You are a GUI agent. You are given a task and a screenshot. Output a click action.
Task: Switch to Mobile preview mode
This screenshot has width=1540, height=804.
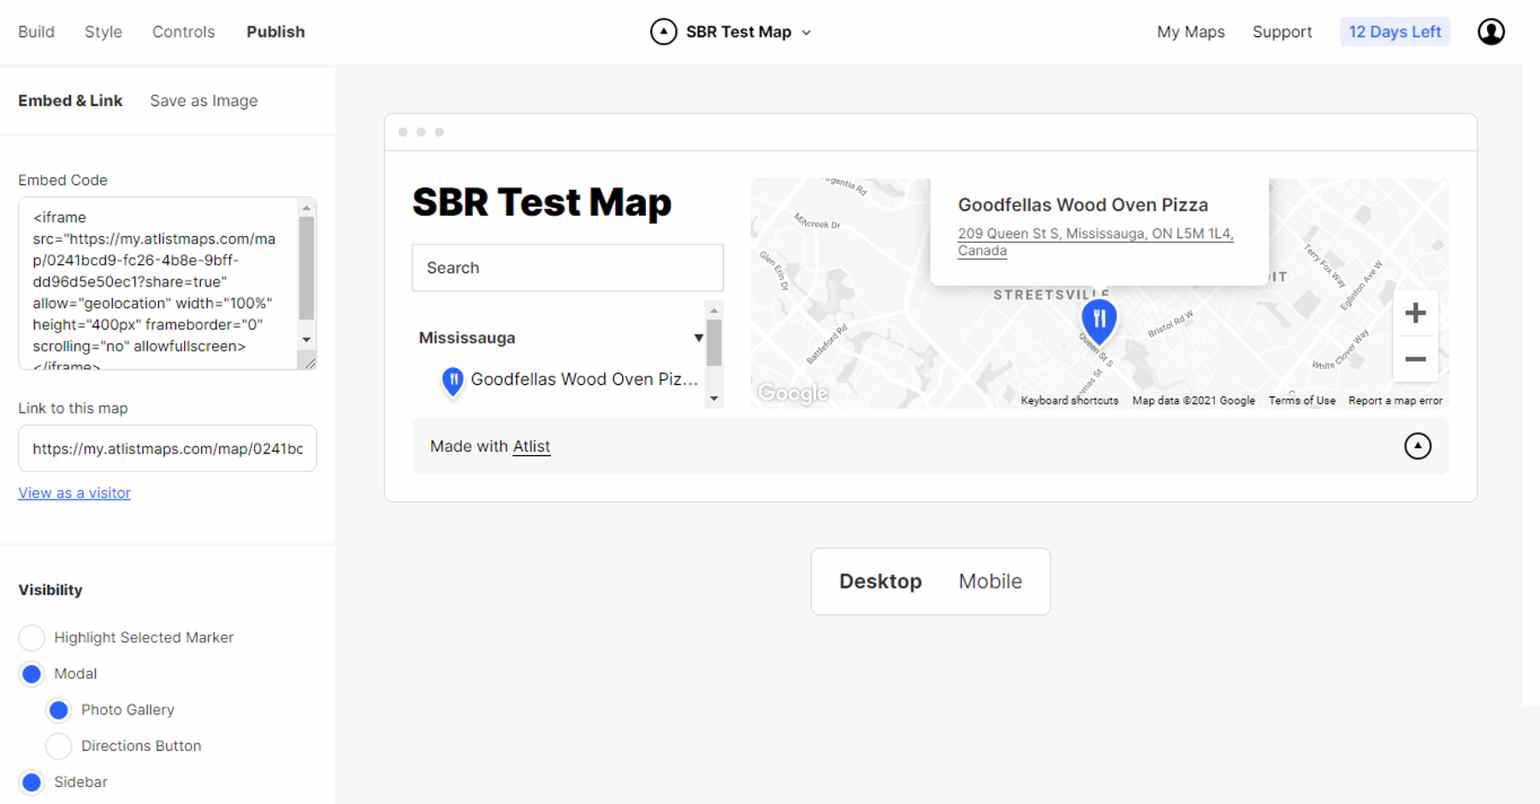pos(990,582)
